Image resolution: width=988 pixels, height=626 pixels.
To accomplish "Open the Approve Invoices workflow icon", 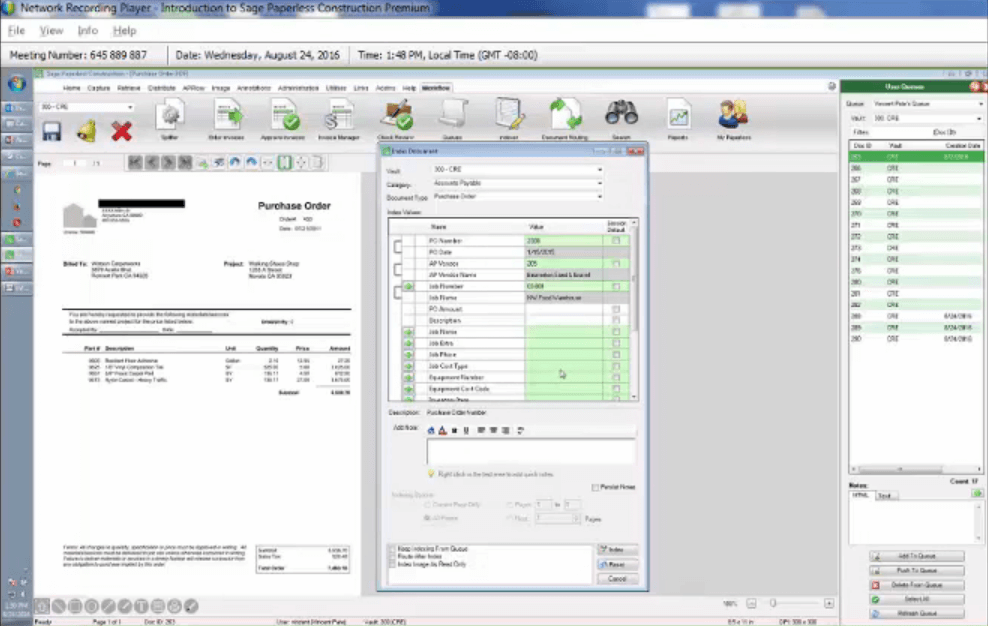I will 283,119.
